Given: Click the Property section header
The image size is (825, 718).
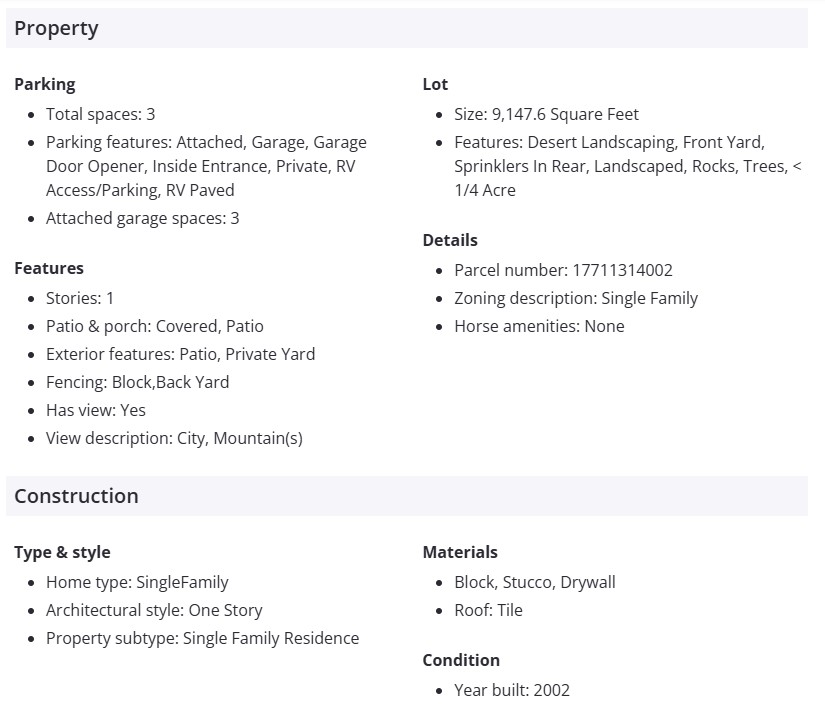Looking at the screenshot, I should coord(57,28).
